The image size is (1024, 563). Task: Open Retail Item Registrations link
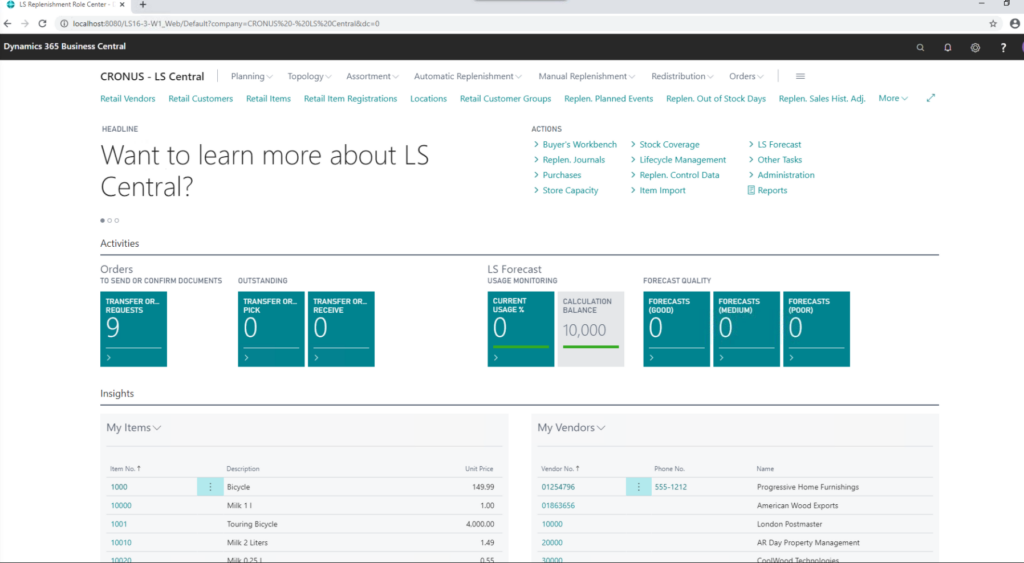click(x=350, y=99)
